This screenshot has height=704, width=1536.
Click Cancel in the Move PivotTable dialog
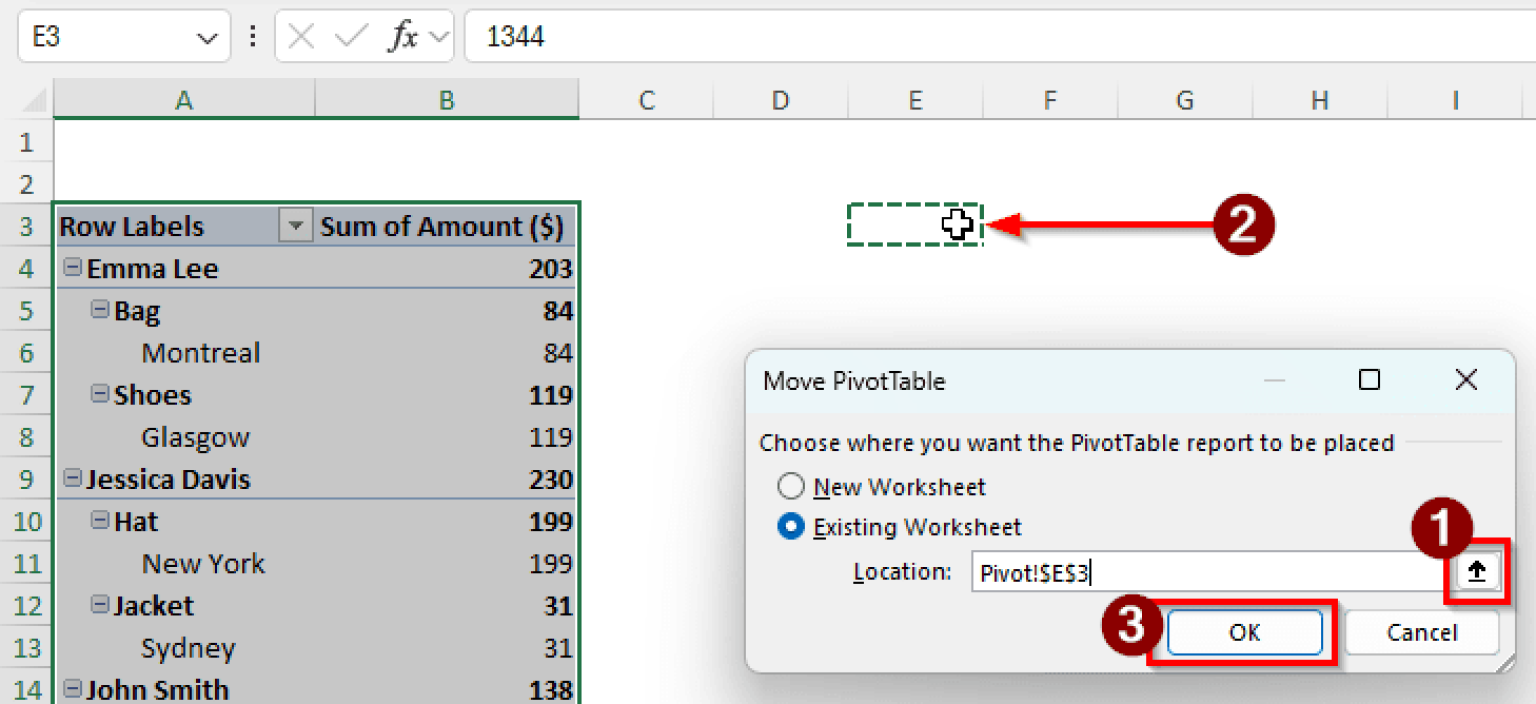click(1421, 632)
